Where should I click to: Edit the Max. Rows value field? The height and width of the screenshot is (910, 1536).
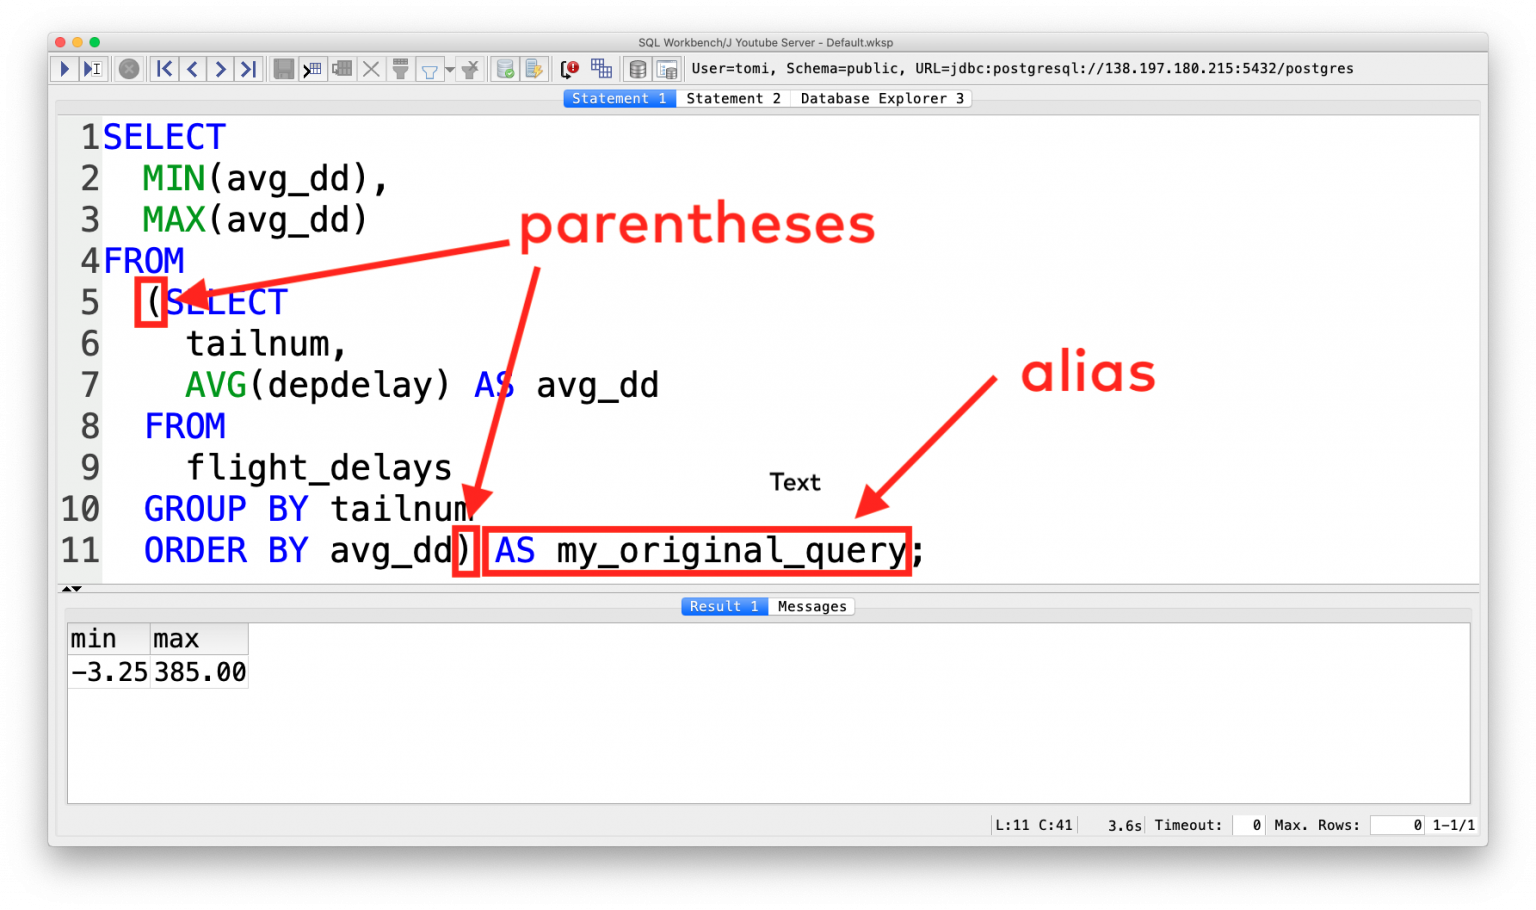(1398, 824)
